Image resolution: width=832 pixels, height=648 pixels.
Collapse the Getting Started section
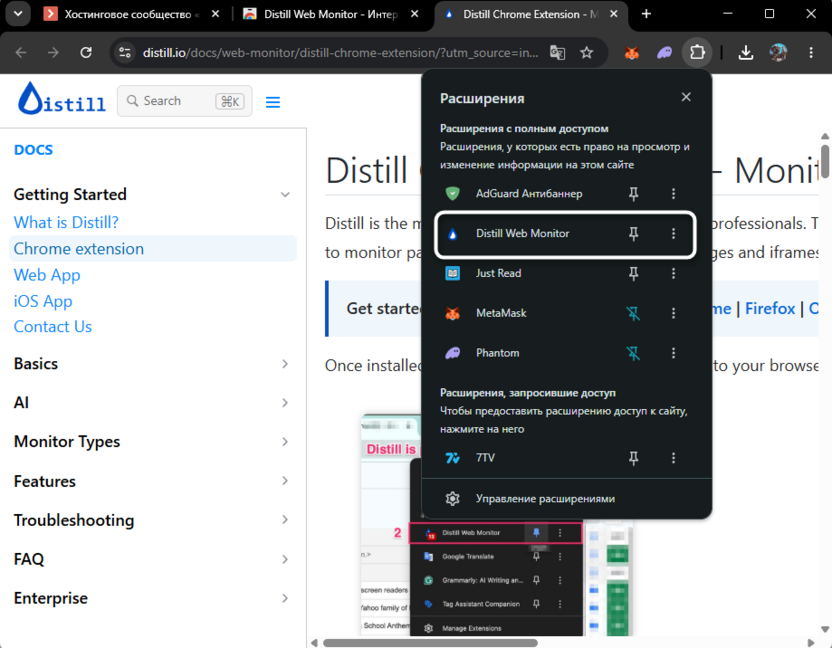tap(285, 195)
